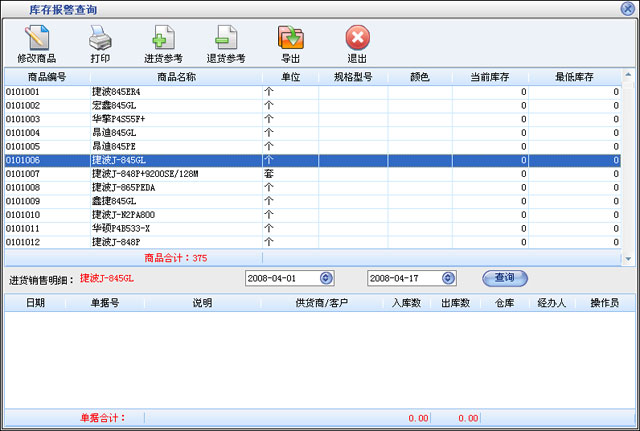
Task: Open 退货参考 return reference
Action: click(x=226, y=44)
